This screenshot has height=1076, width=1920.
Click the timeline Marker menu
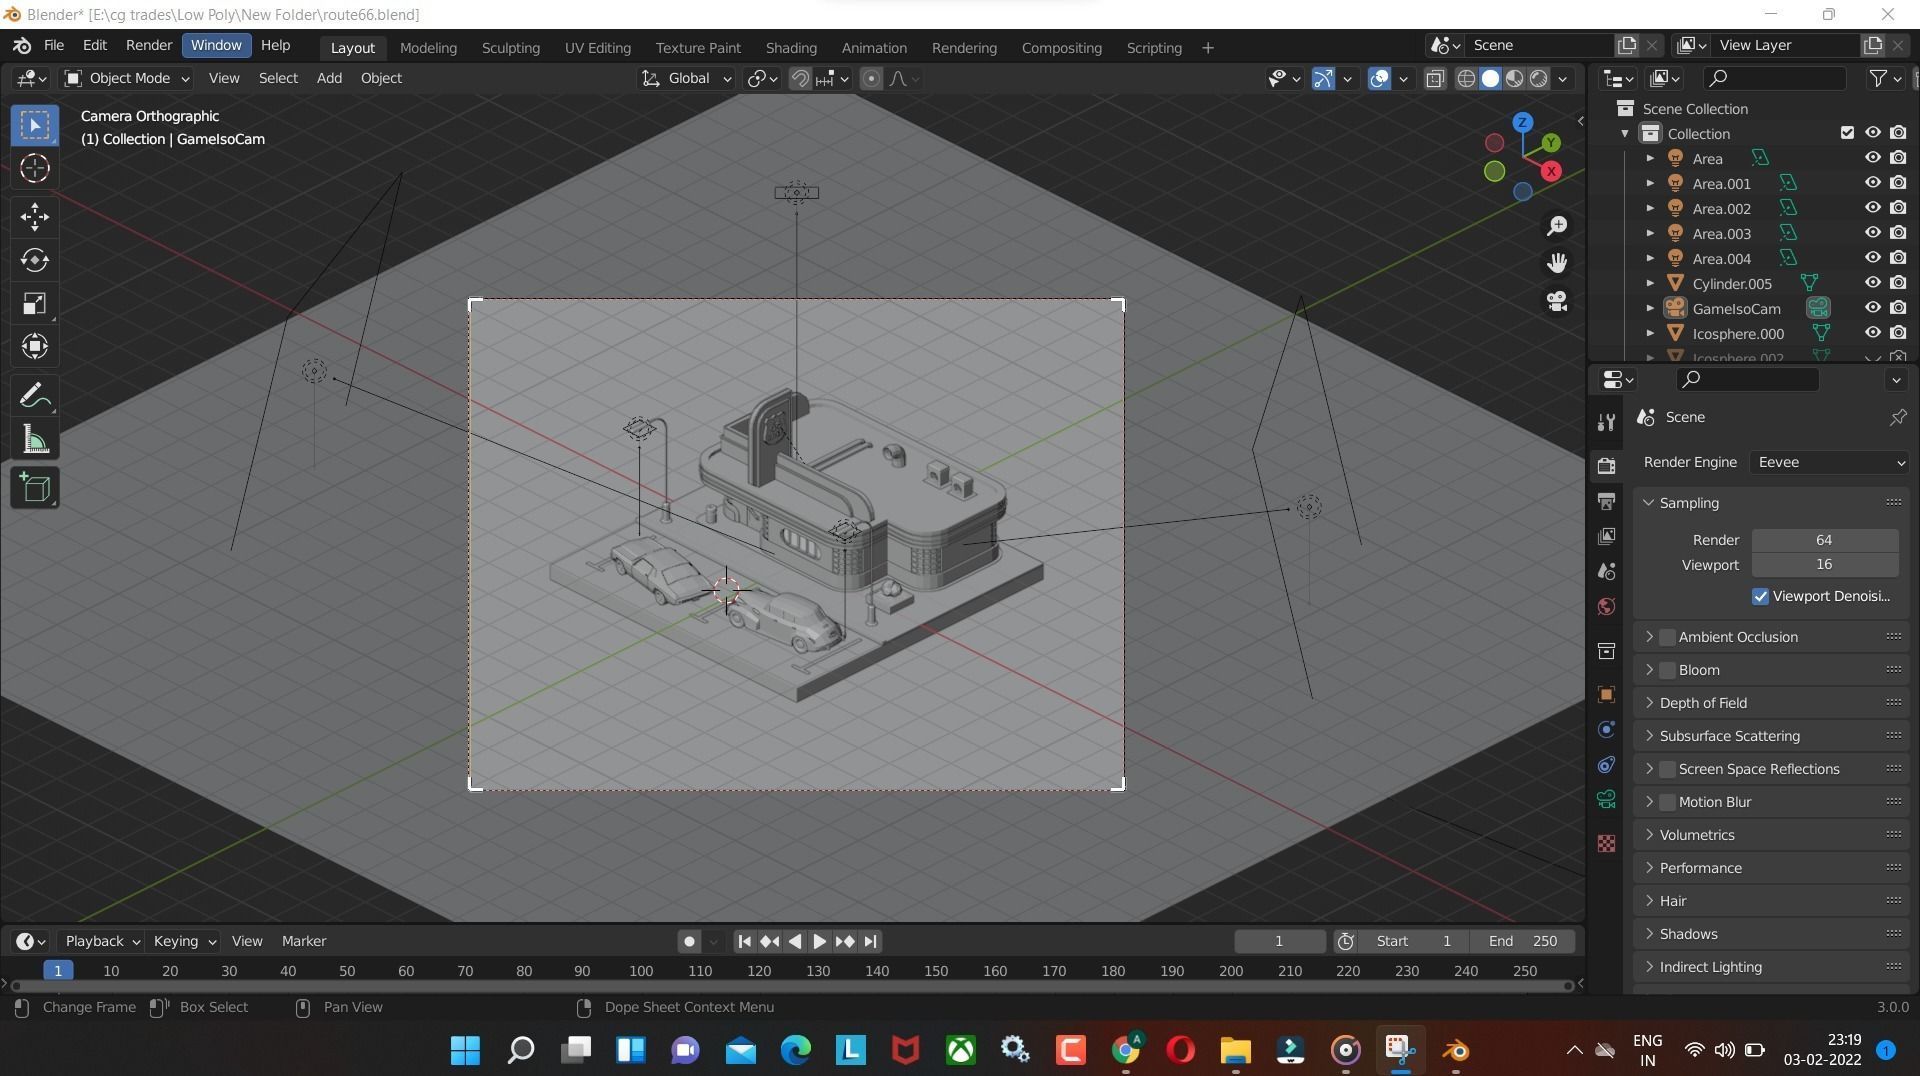[x=304, y=941]
